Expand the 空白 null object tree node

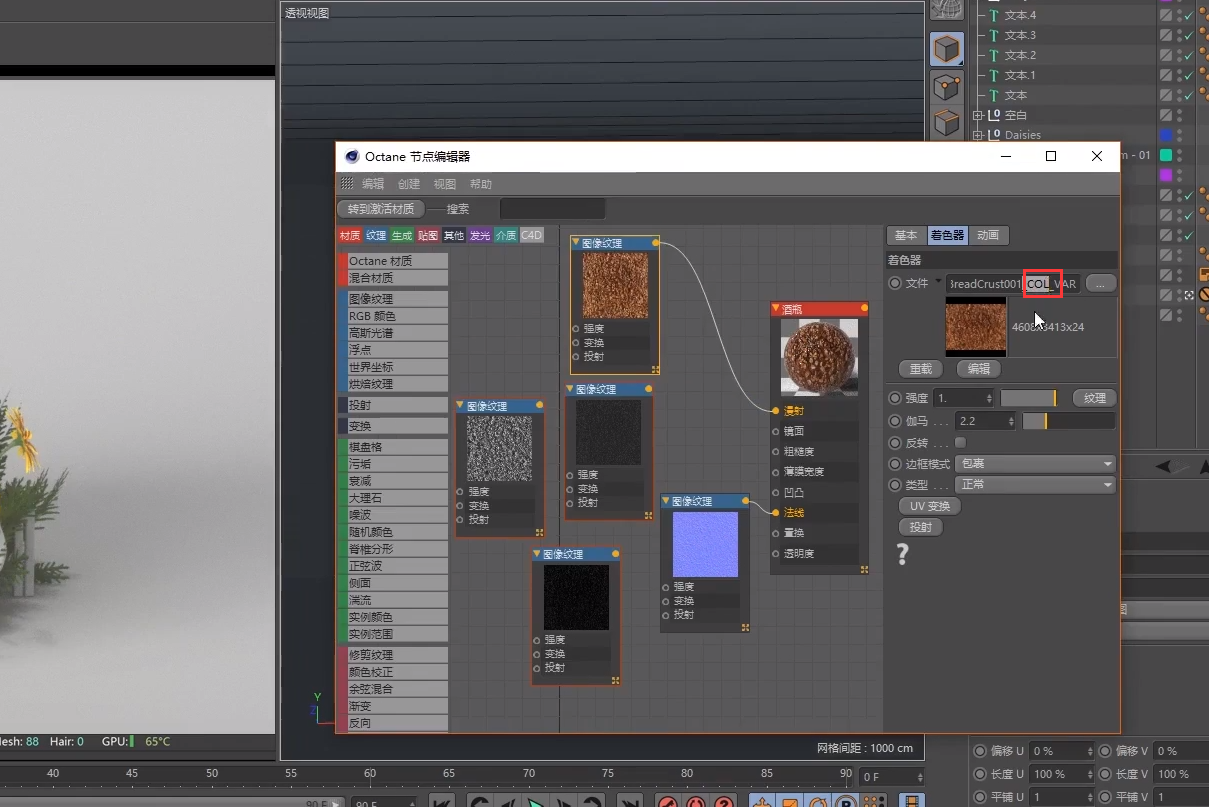[x=977, y=115]
